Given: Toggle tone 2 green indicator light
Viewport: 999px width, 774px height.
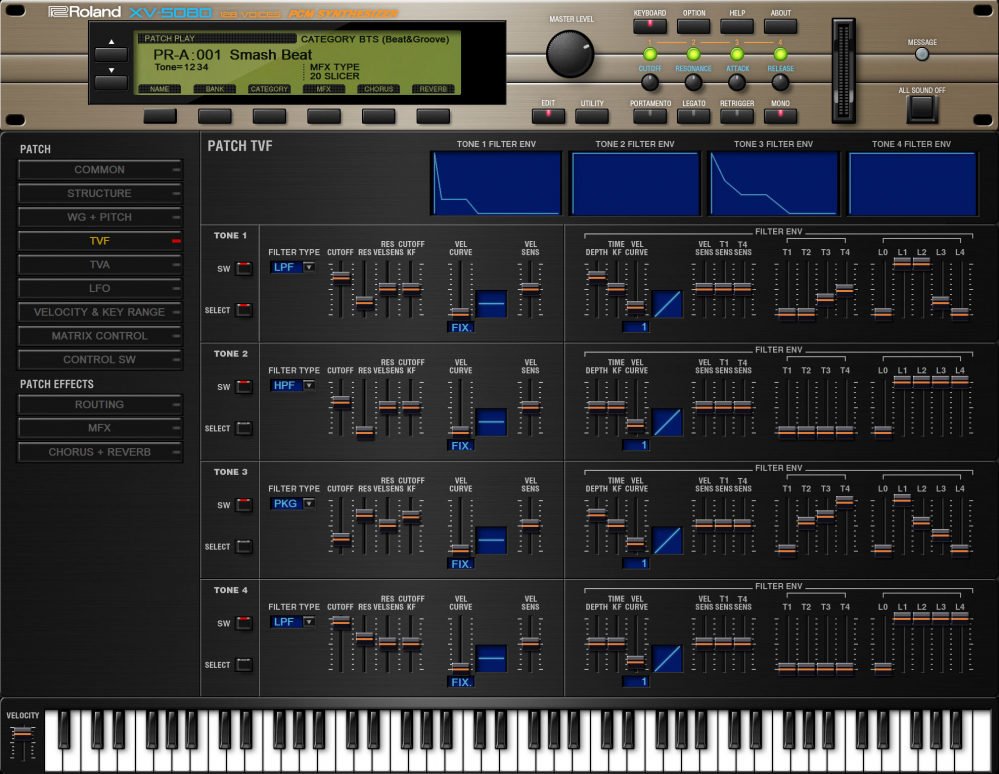Looking at the screenshot, I should coord(693,55).
